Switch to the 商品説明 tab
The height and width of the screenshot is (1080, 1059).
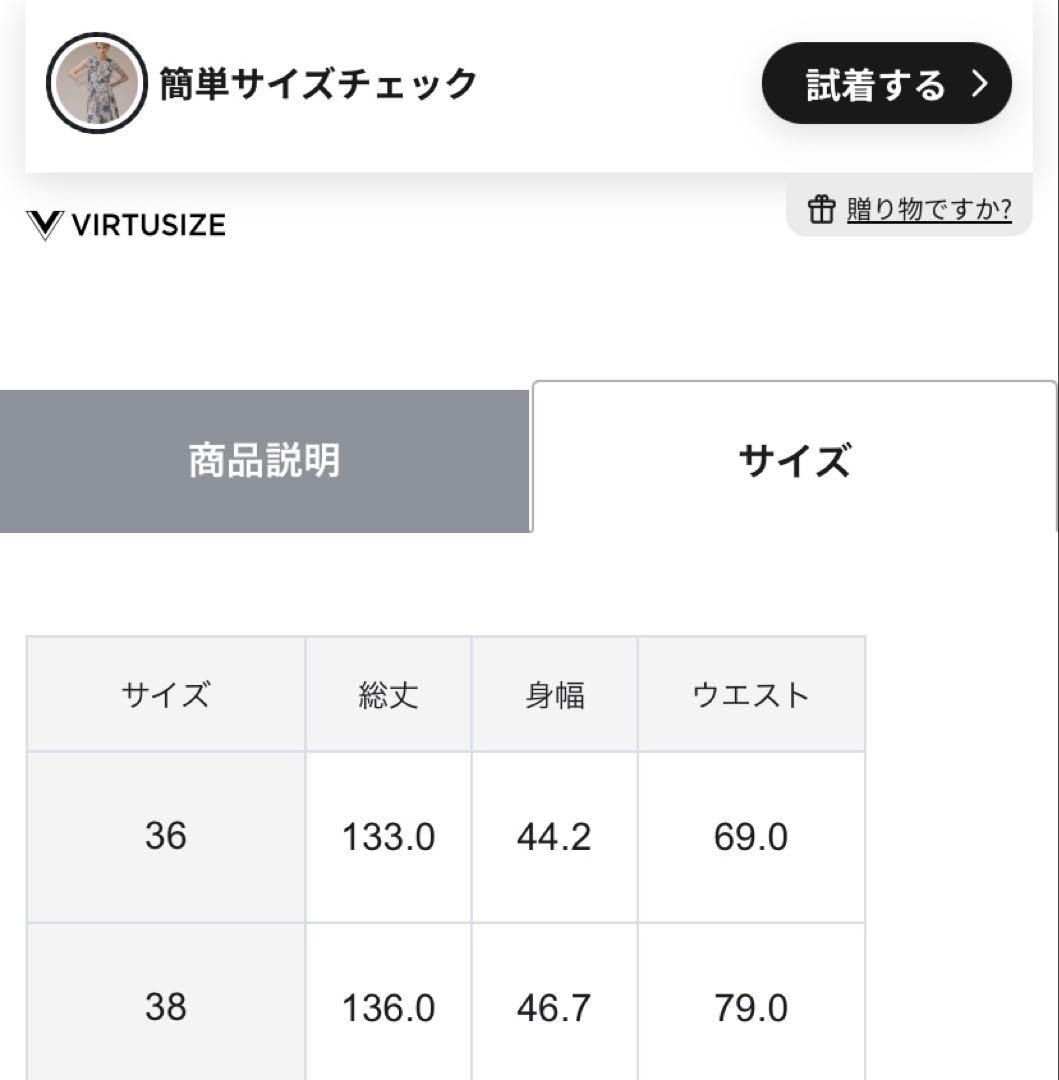click(264, 461)
